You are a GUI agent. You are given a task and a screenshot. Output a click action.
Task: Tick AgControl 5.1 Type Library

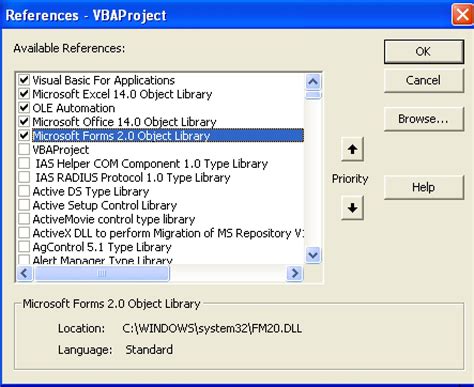point(24,247)
